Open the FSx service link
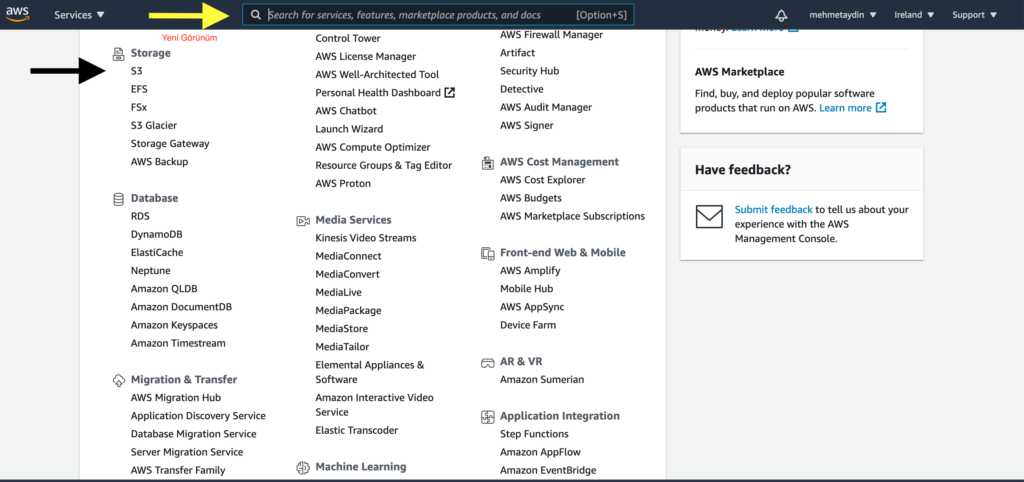The image size is (1024, 482). click(138, 108)
